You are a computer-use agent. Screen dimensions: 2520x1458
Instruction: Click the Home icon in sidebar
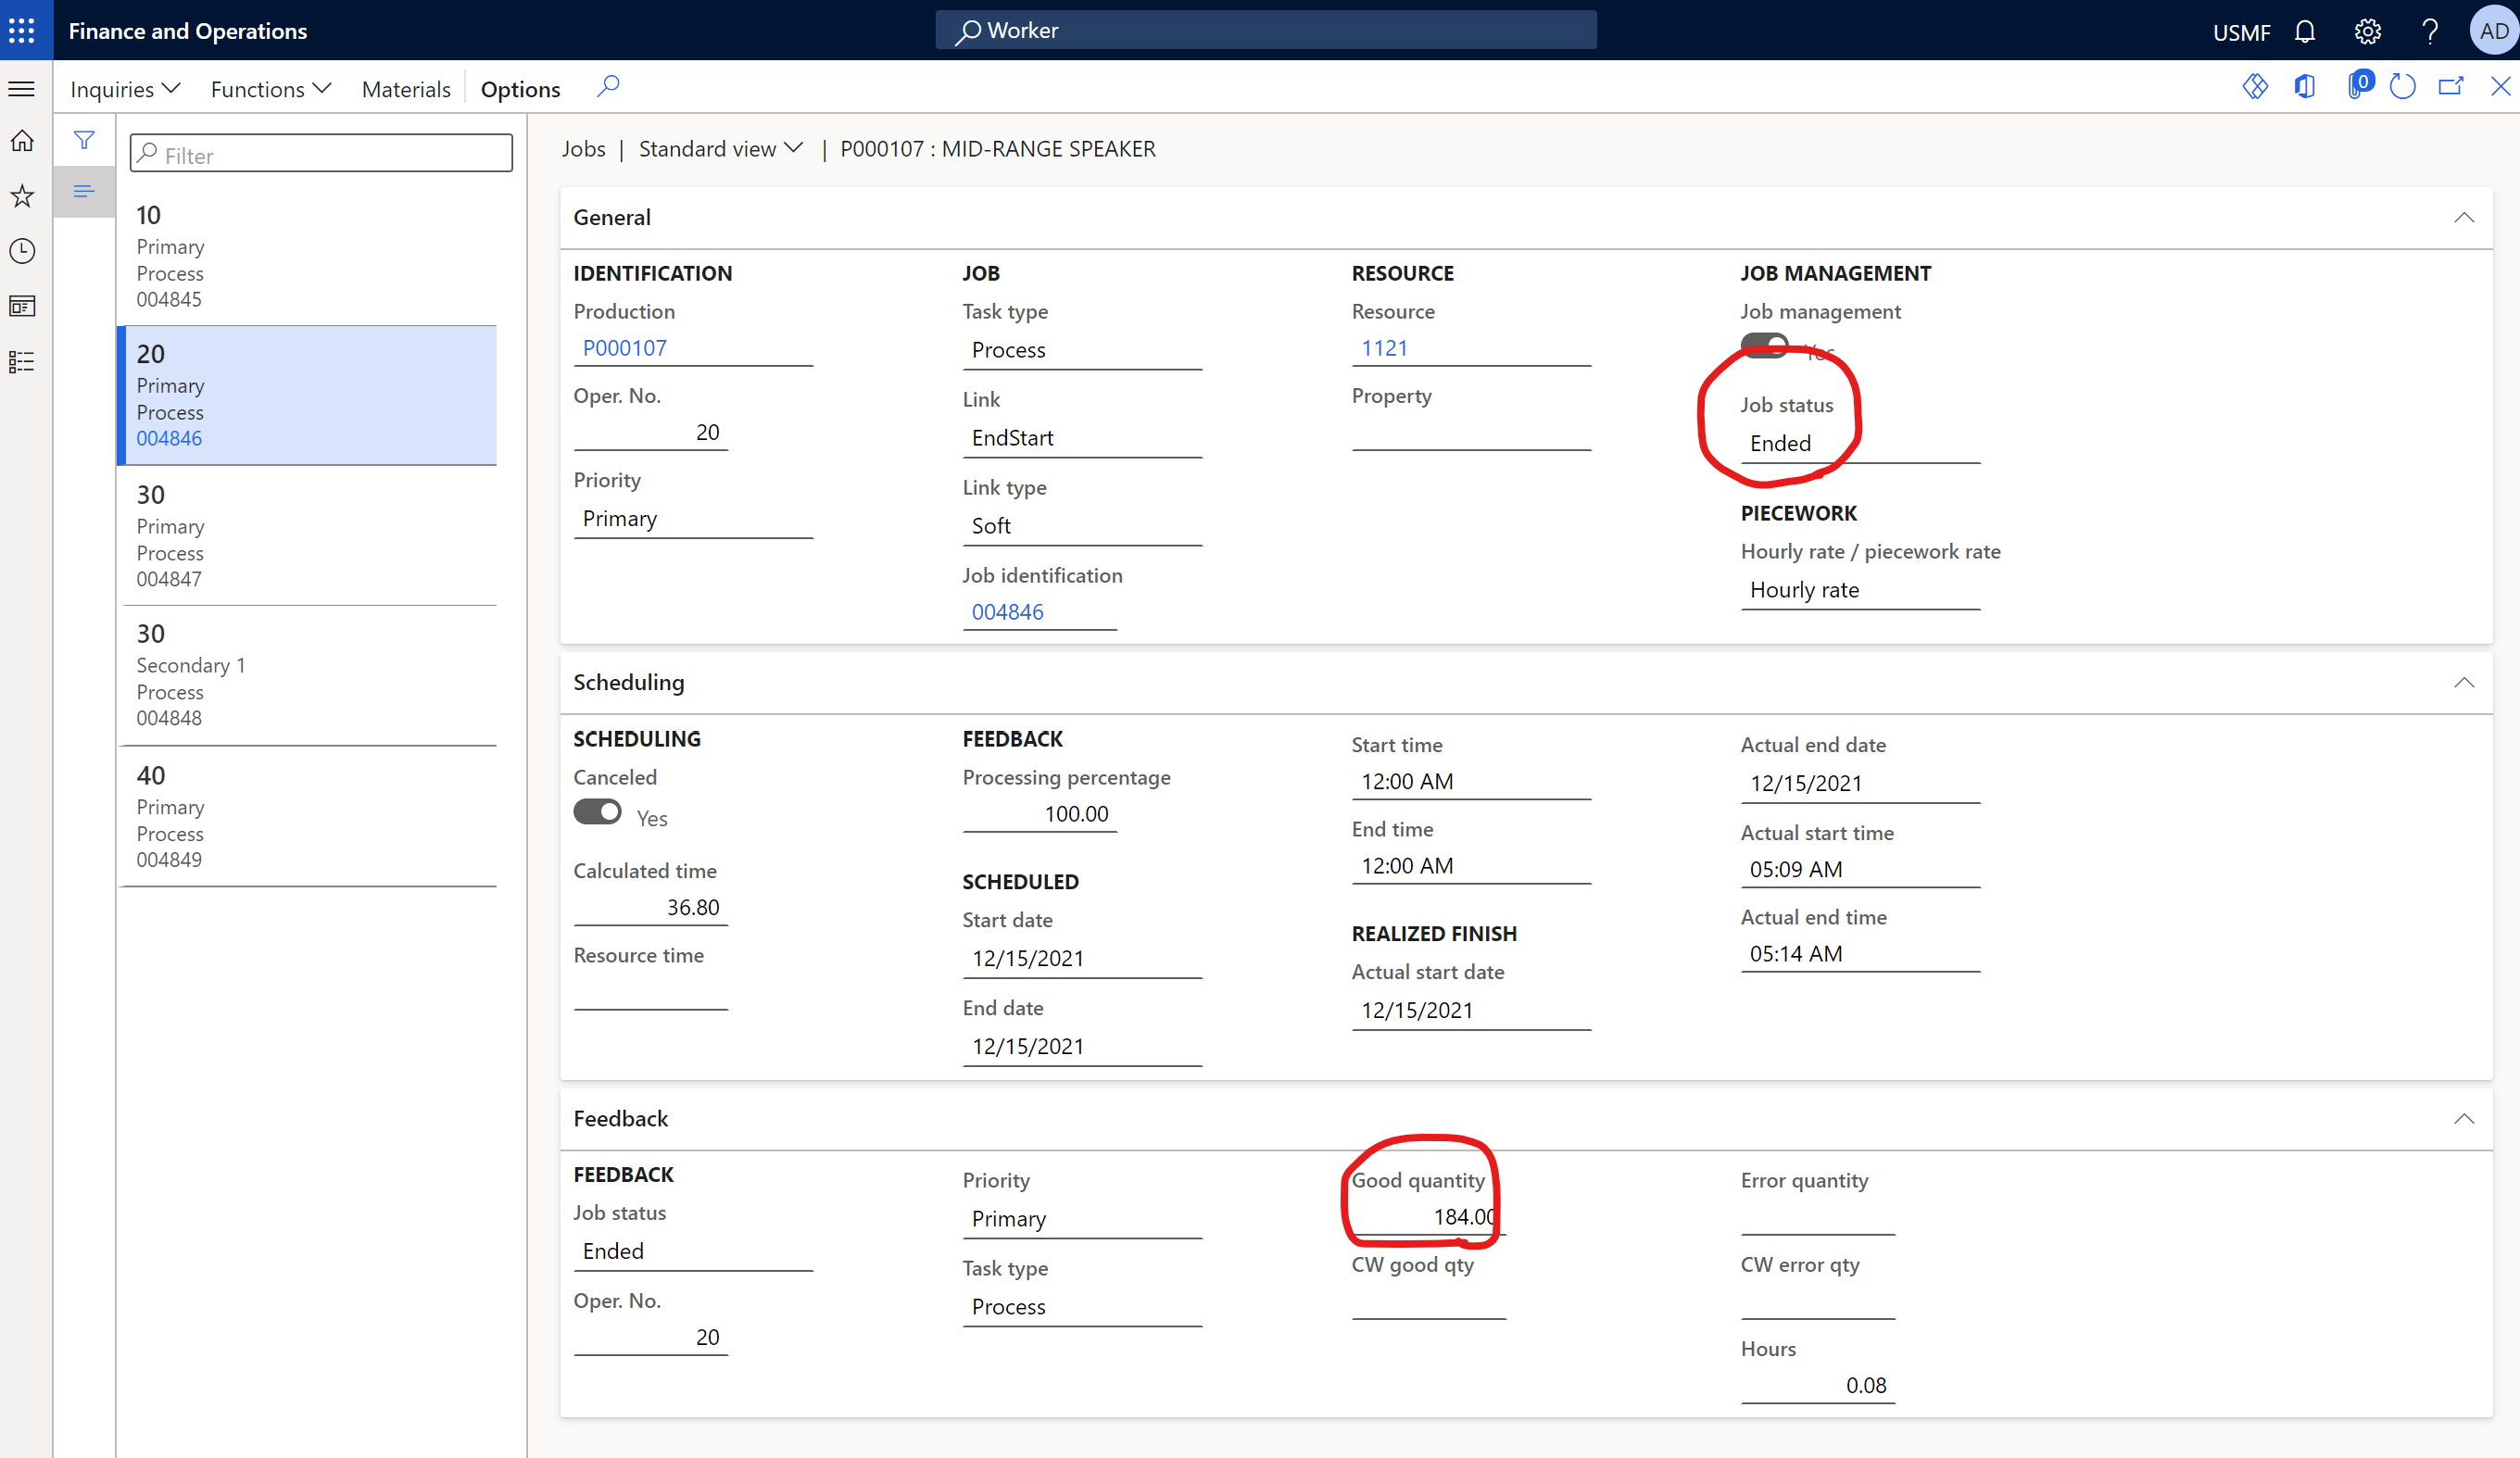(x=22, y=141)
